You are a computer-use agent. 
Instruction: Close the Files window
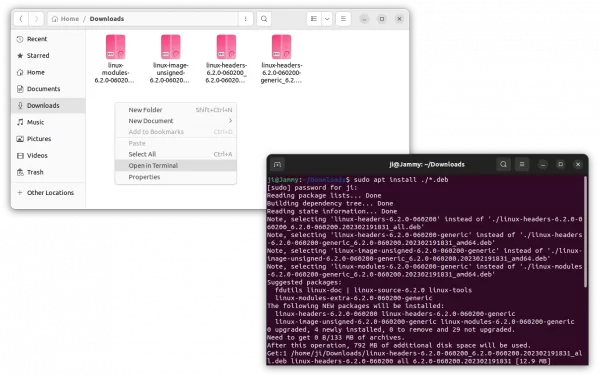399,19
